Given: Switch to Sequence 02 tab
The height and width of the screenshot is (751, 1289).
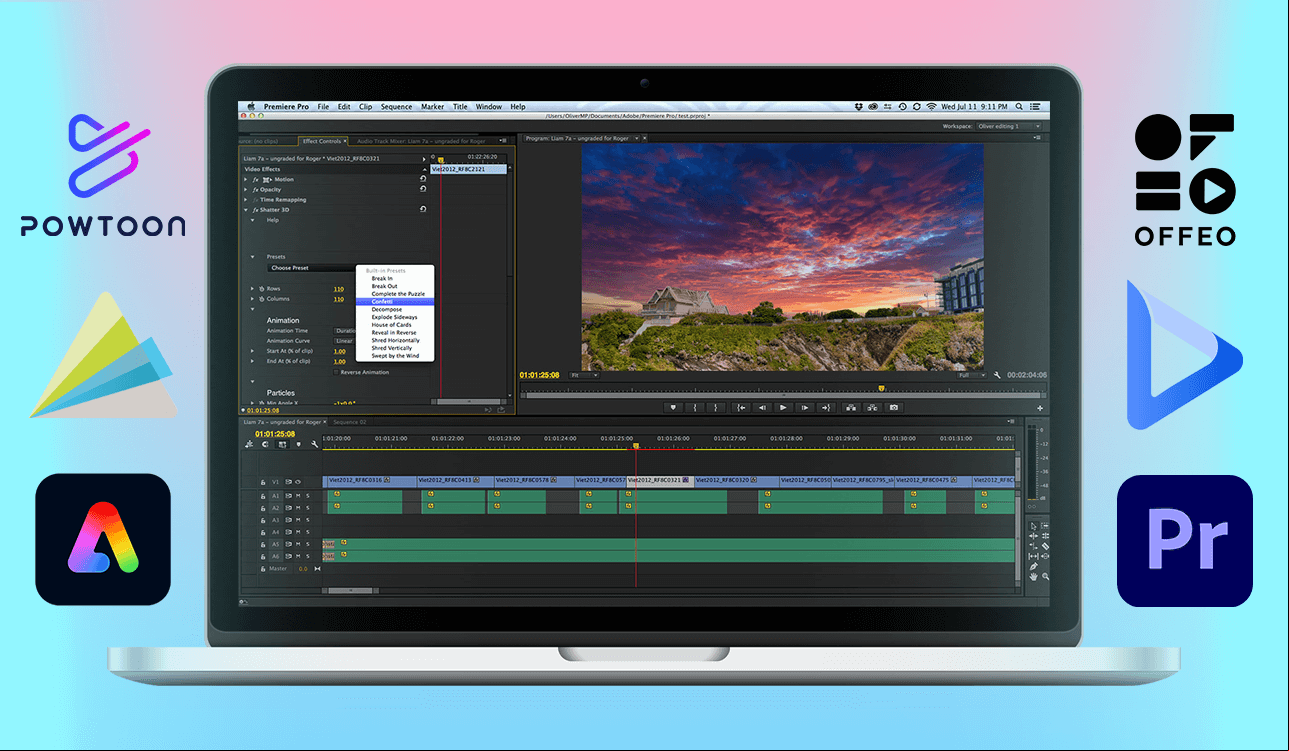Looking at the screenshot, I should 350,422.
